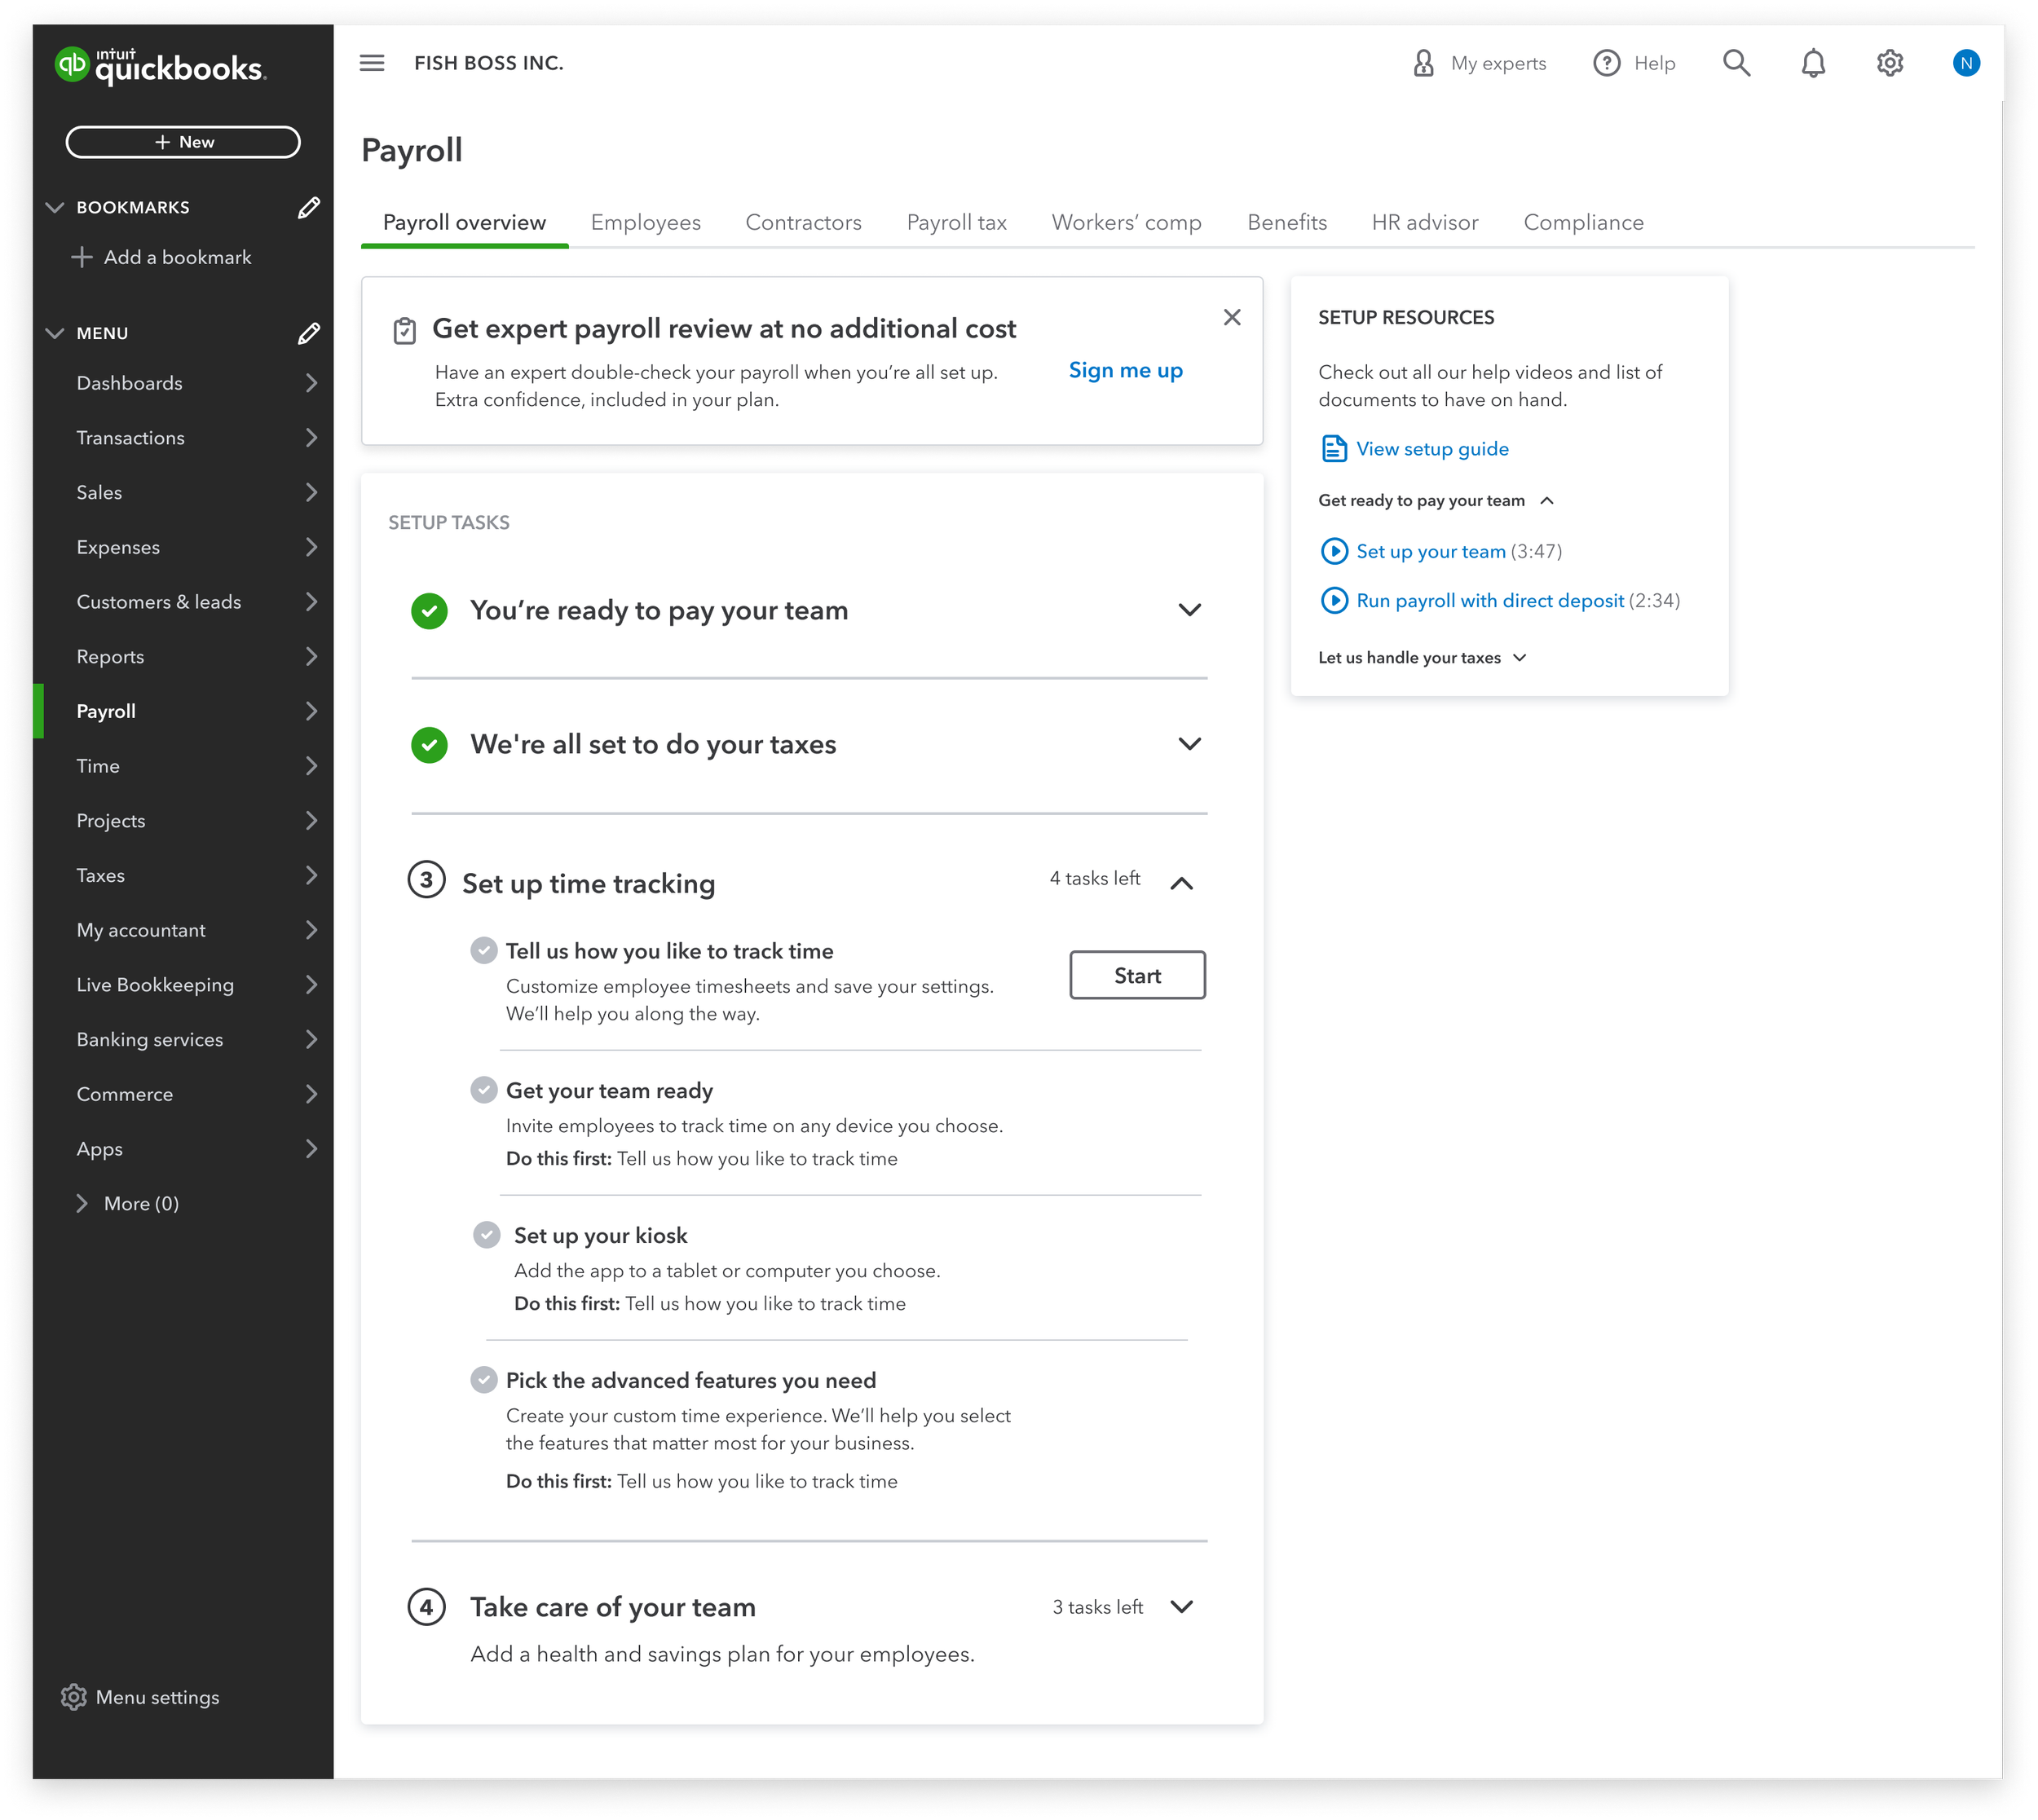Open the search magnifier icon
Viewport: 2038px width, 1820px height.
point(1736,63)
